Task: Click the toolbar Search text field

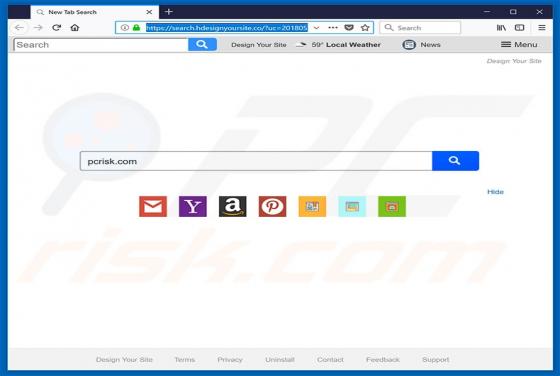Action: pyautogui.click(x=101, y=45)
